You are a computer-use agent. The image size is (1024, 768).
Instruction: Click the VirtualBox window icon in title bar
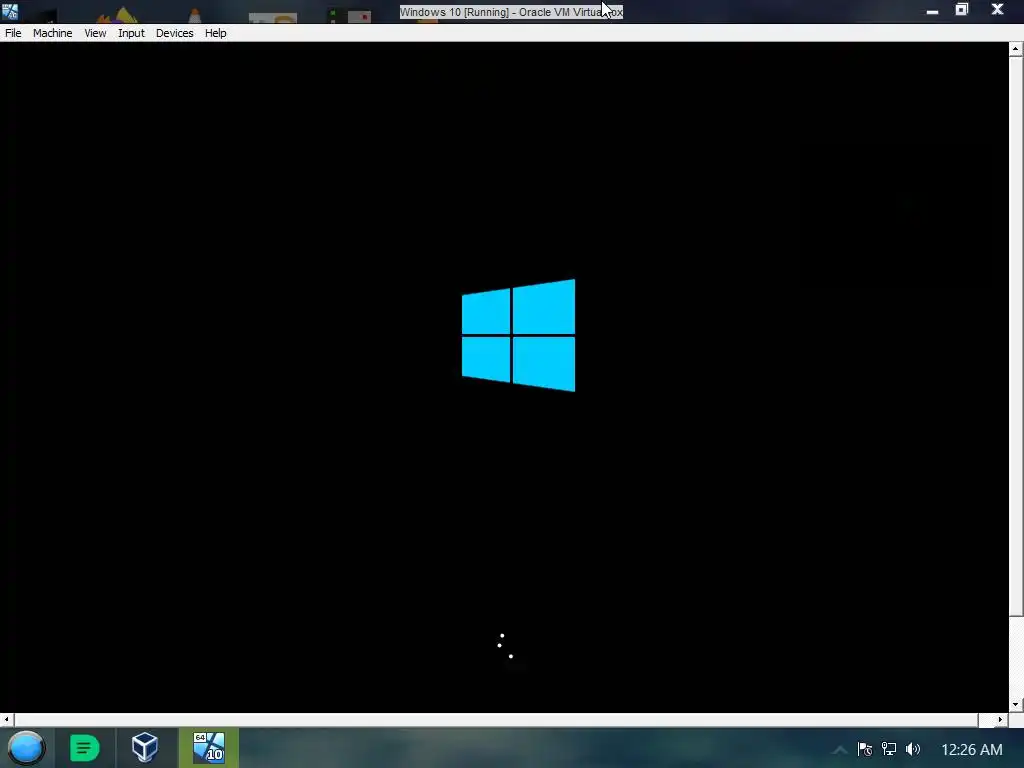(x=10, y=10)
